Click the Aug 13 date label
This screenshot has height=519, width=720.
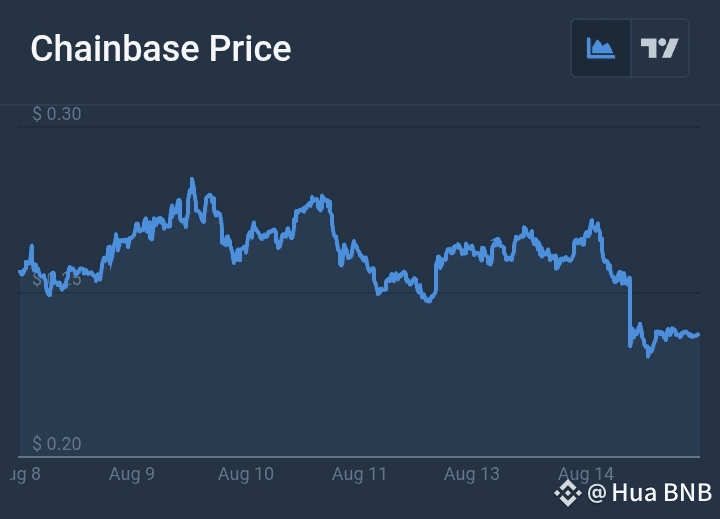click(472, 474)
